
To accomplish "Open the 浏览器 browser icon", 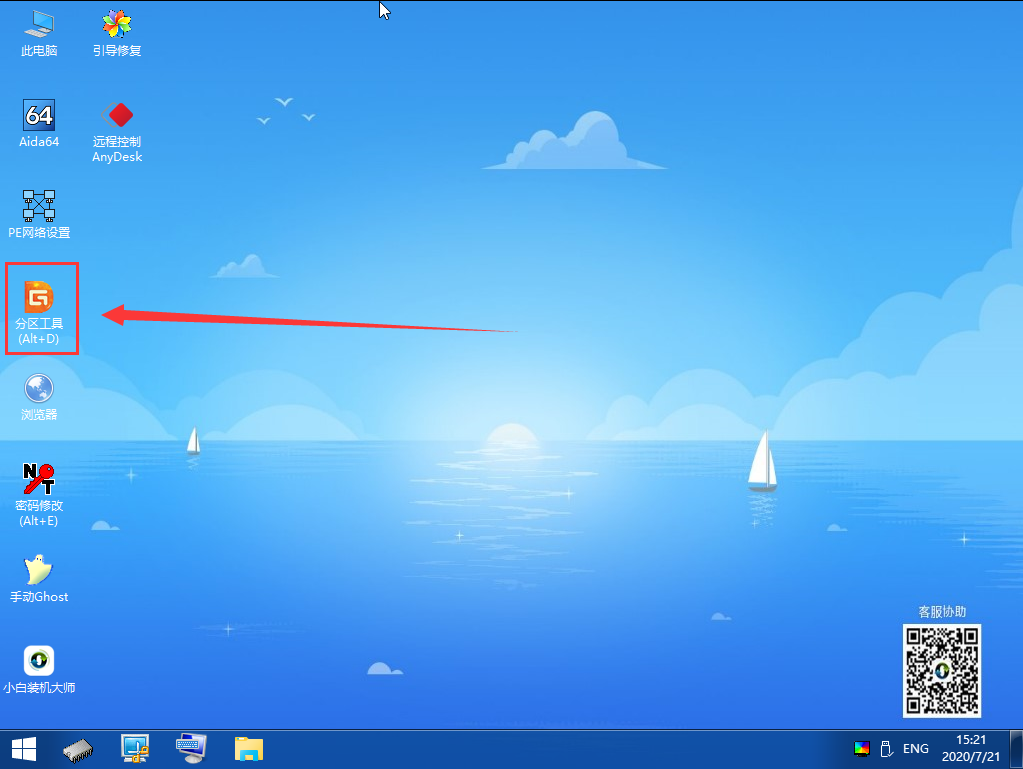I will coord(39,397).
